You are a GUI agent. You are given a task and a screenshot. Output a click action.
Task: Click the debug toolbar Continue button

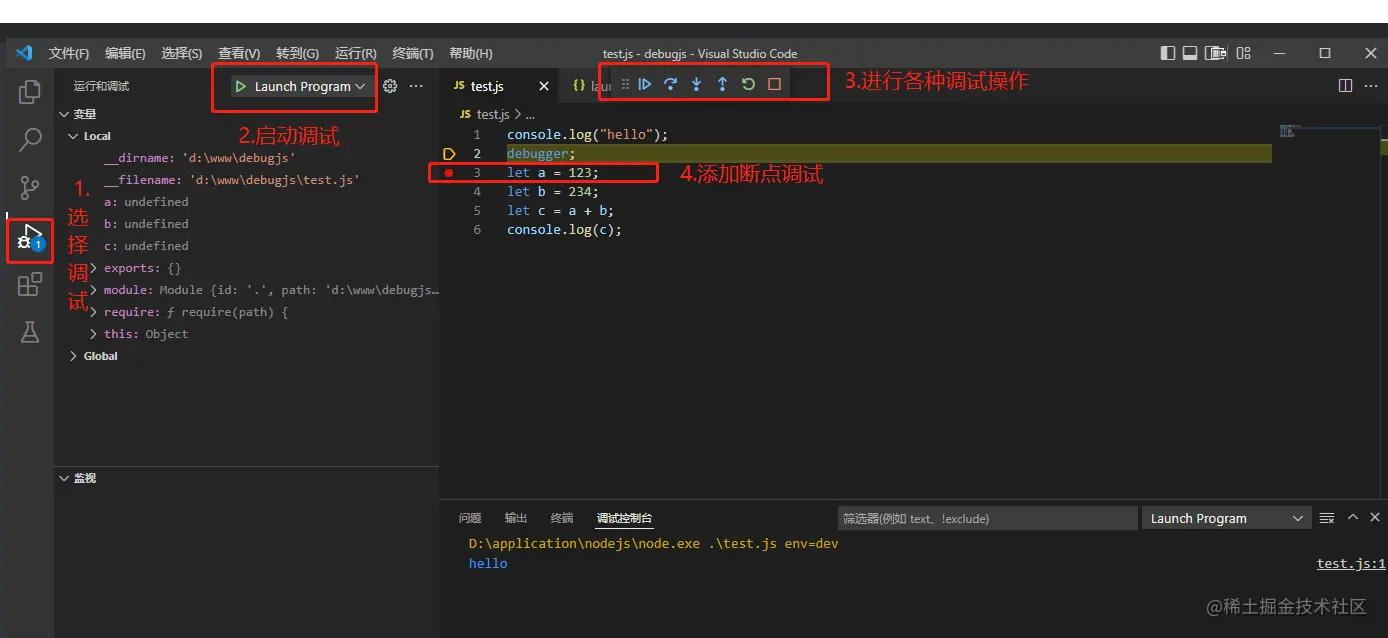tap(645, 85)
